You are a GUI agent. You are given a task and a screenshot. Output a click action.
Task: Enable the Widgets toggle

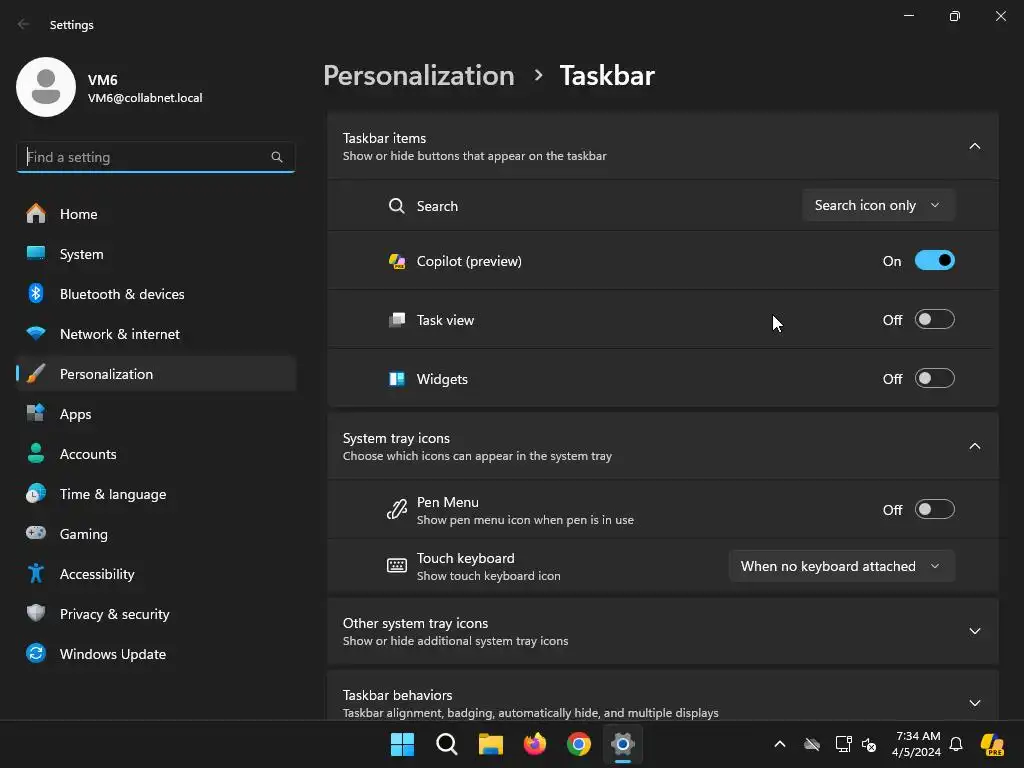click(x=935, y=378)
